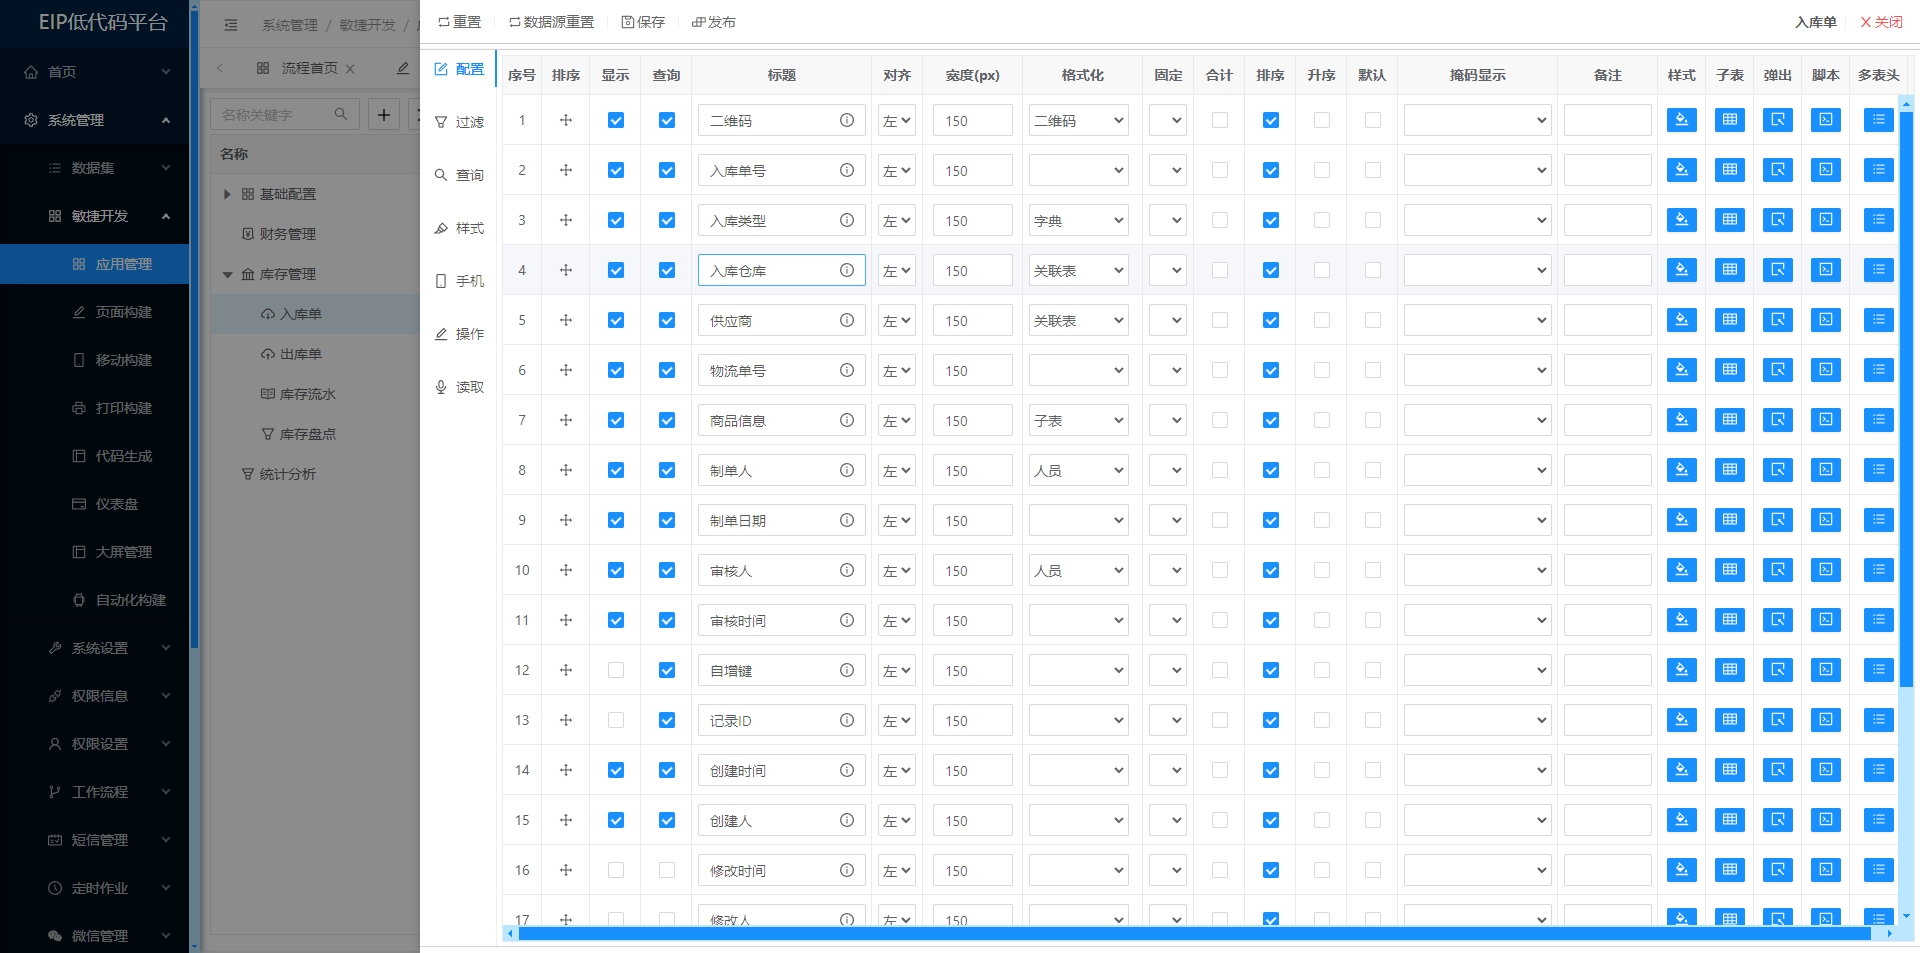The image size is (1920, 953).
Task: Click the width (宽度) input field in row 8 (制单人)
Action: (973, 470)
